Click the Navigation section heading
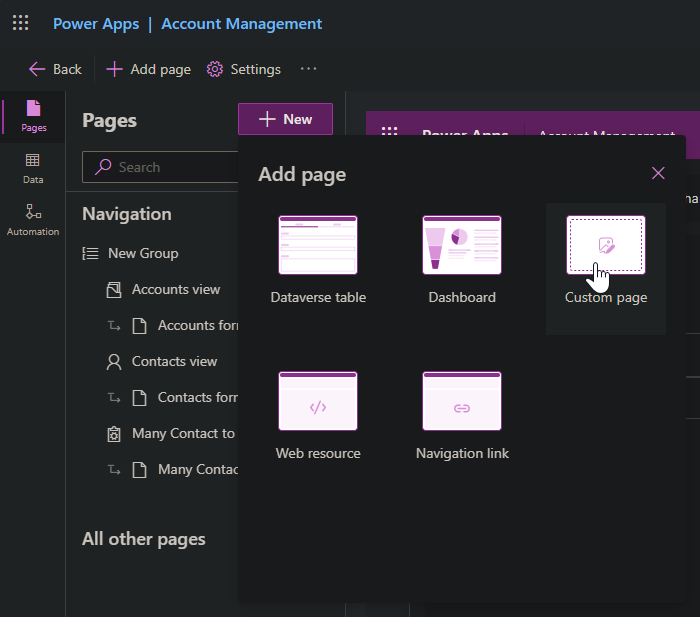The height and width of the screenshot is (617, 700). pos(127,214)
